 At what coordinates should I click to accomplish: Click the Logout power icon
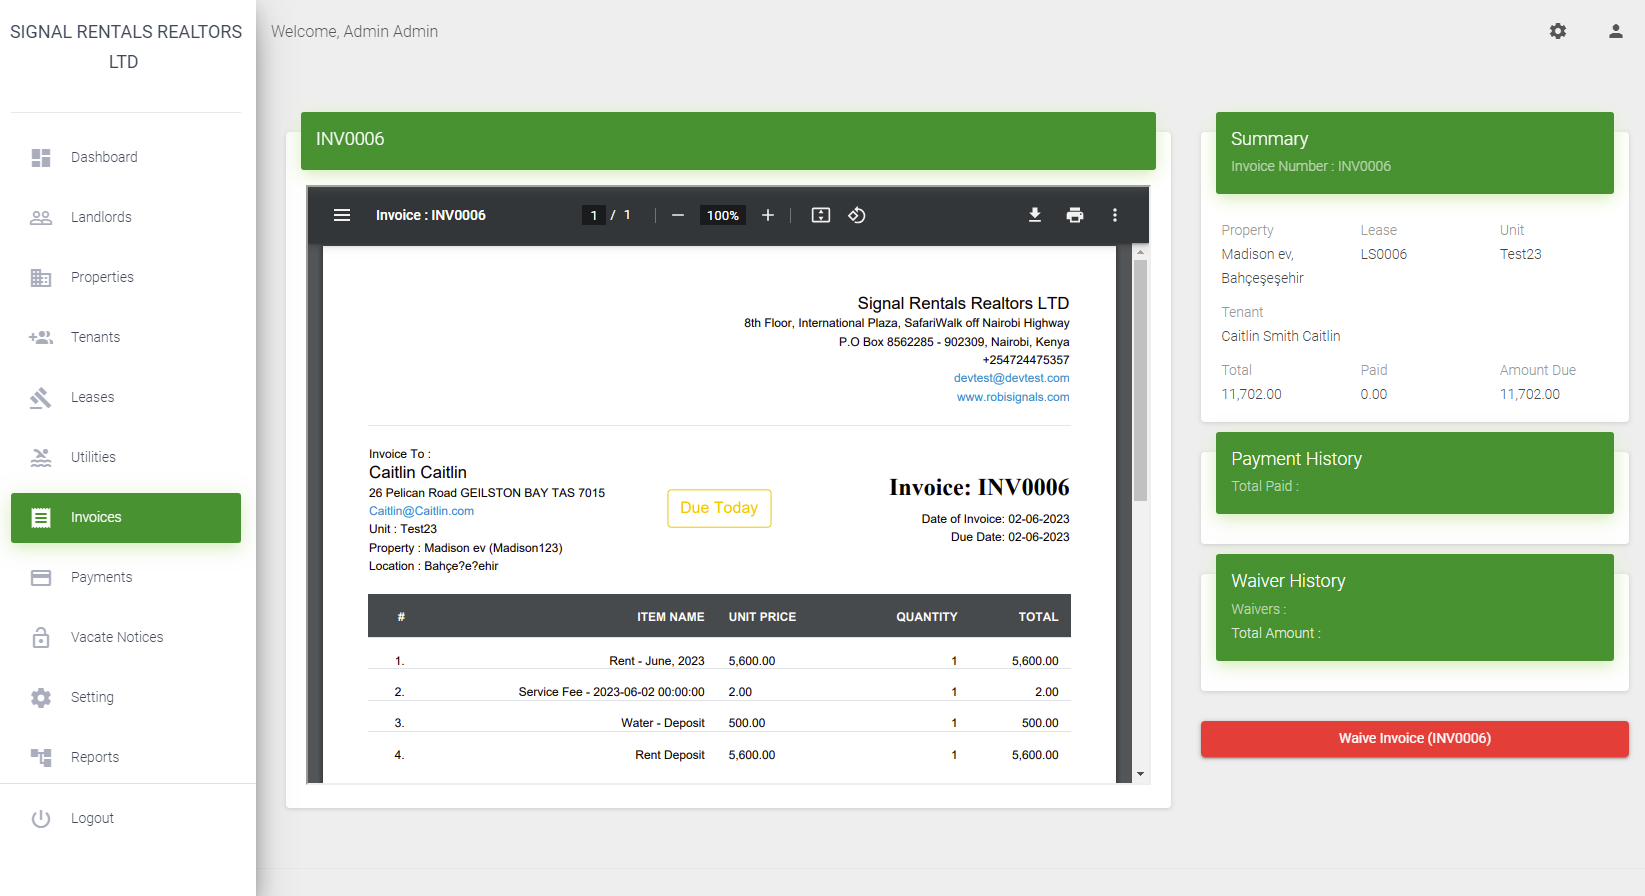(41, 818)
